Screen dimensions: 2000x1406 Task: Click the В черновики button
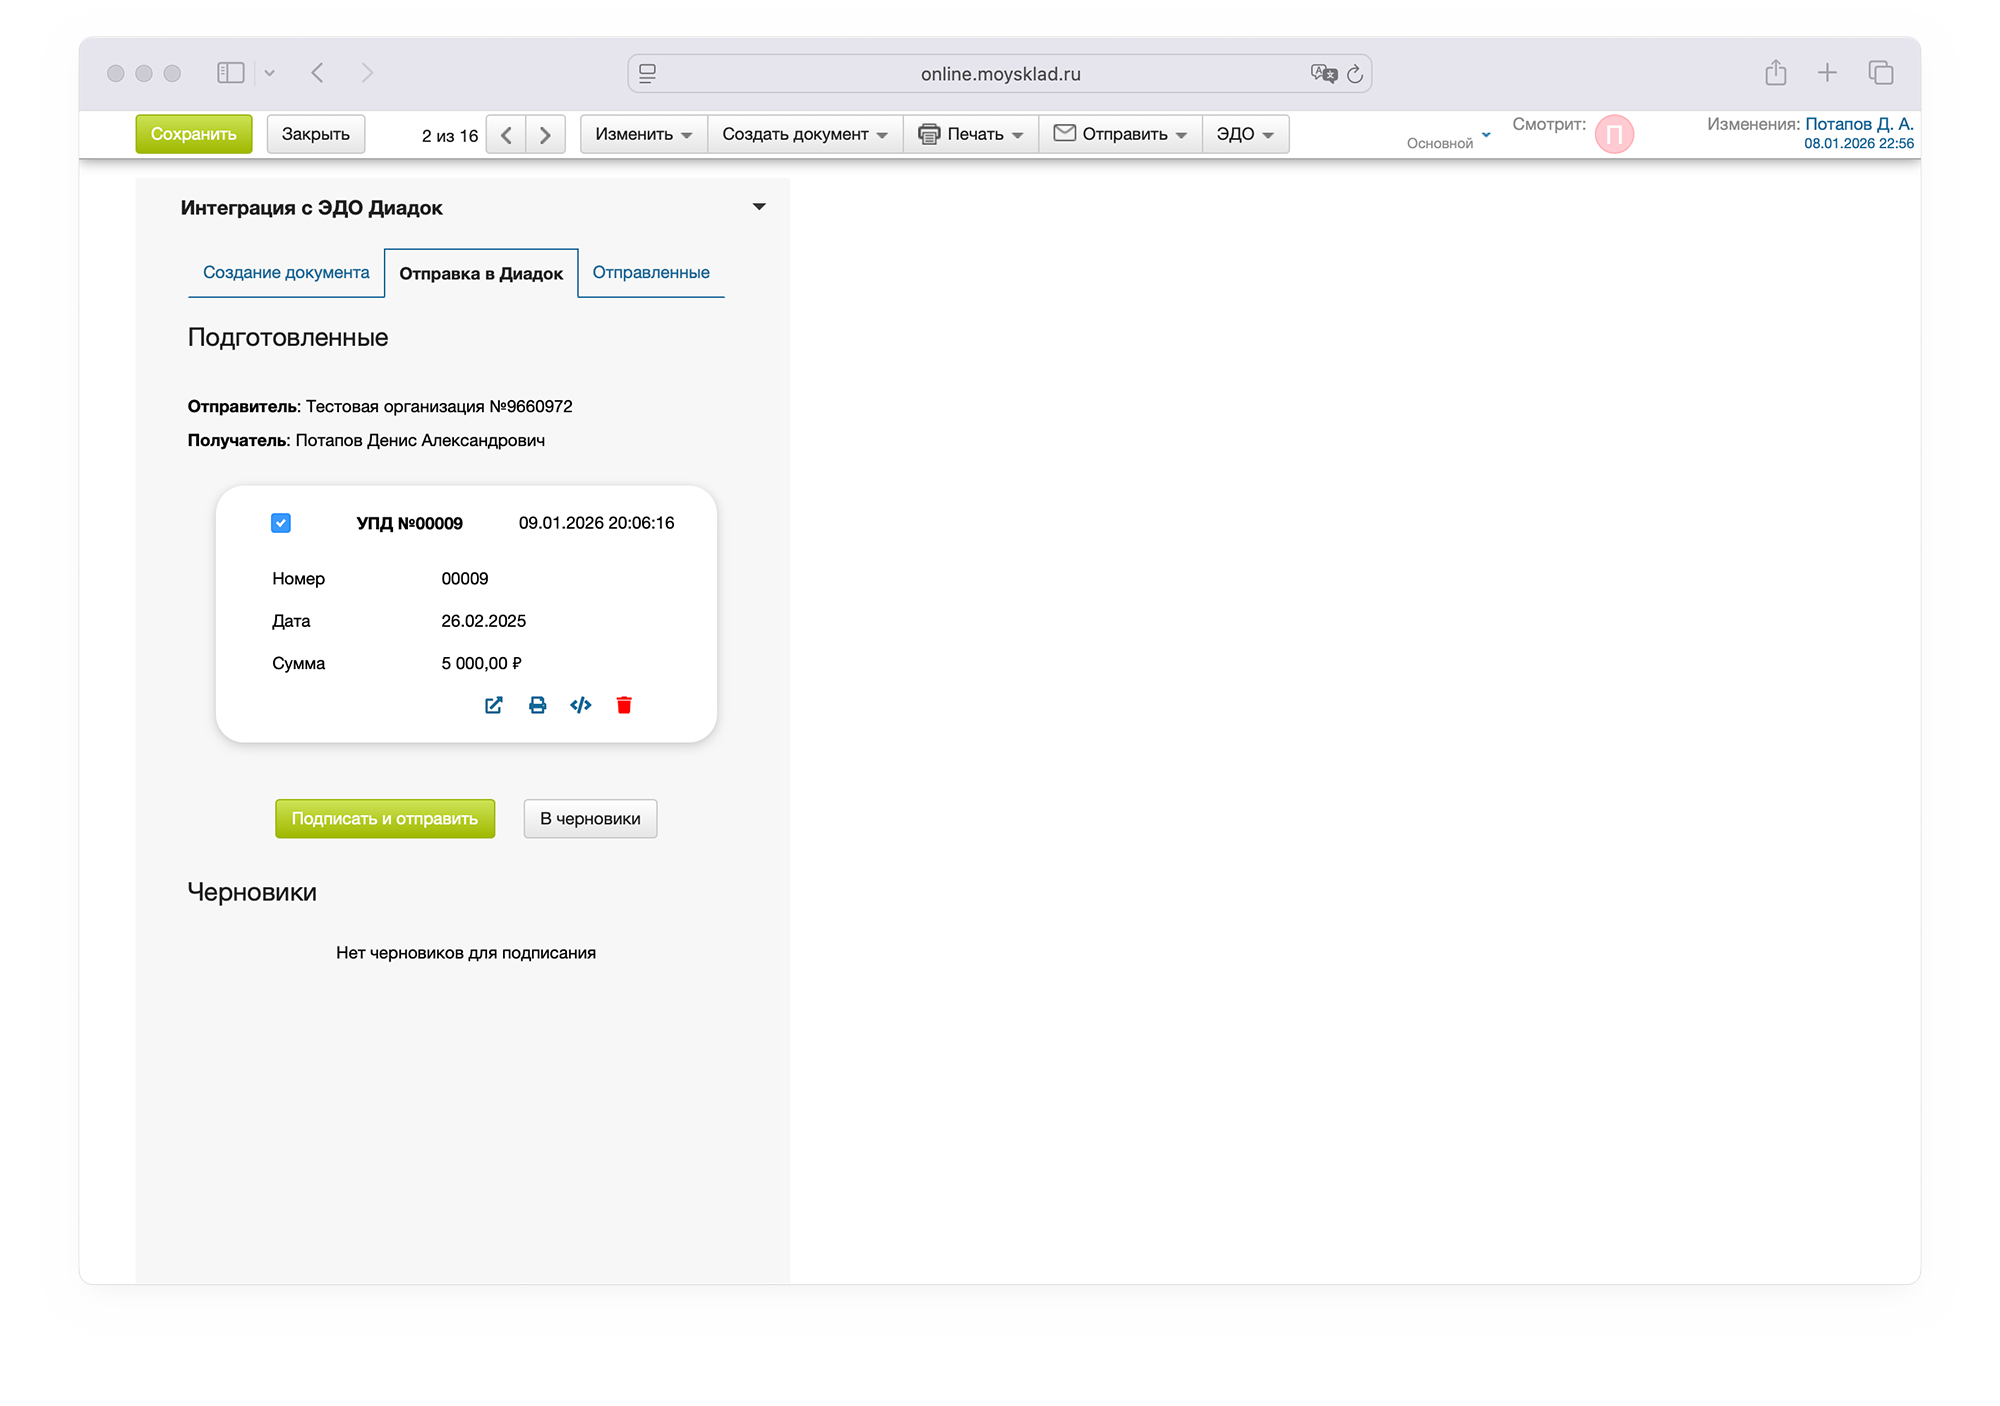click(x=590, y=818)
